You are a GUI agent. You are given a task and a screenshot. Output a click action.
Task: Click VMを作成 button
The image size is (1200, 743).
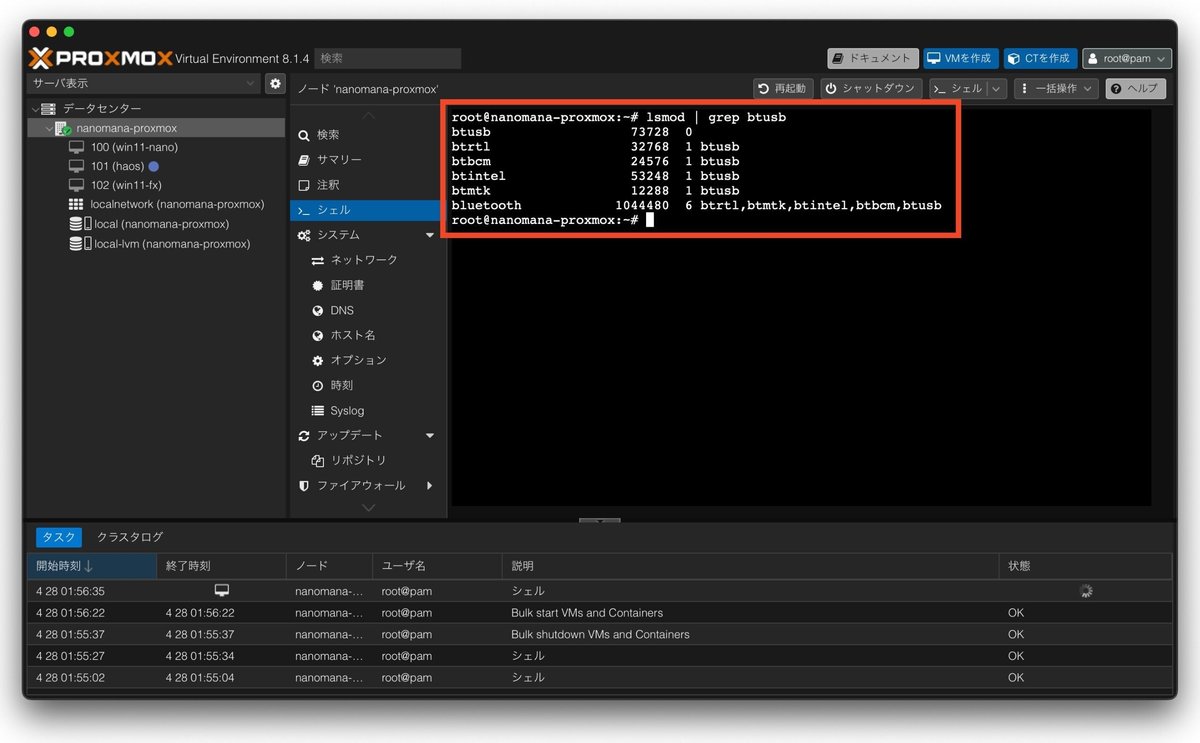tap(960, 58)
